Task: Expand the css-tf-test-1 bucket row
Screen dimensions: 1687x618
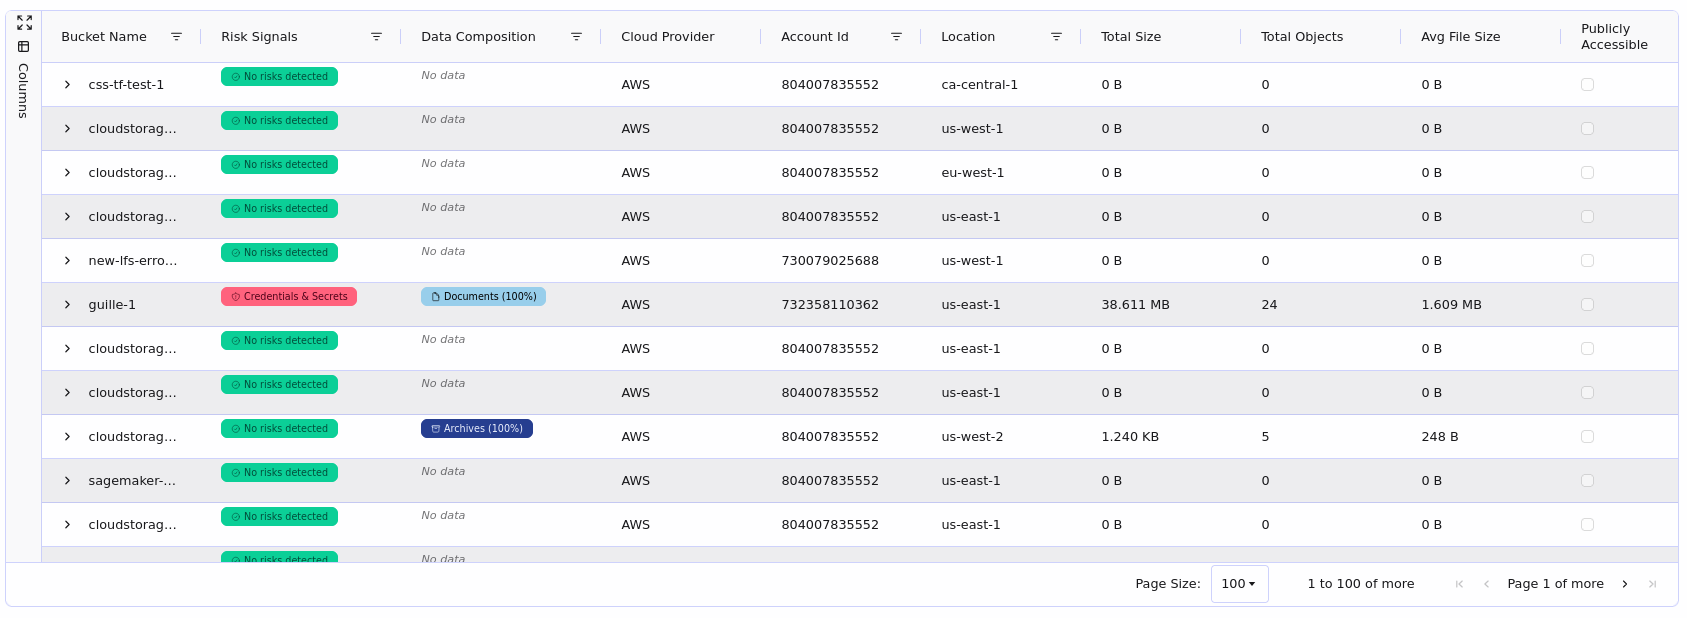Action: tap(67, 85)
